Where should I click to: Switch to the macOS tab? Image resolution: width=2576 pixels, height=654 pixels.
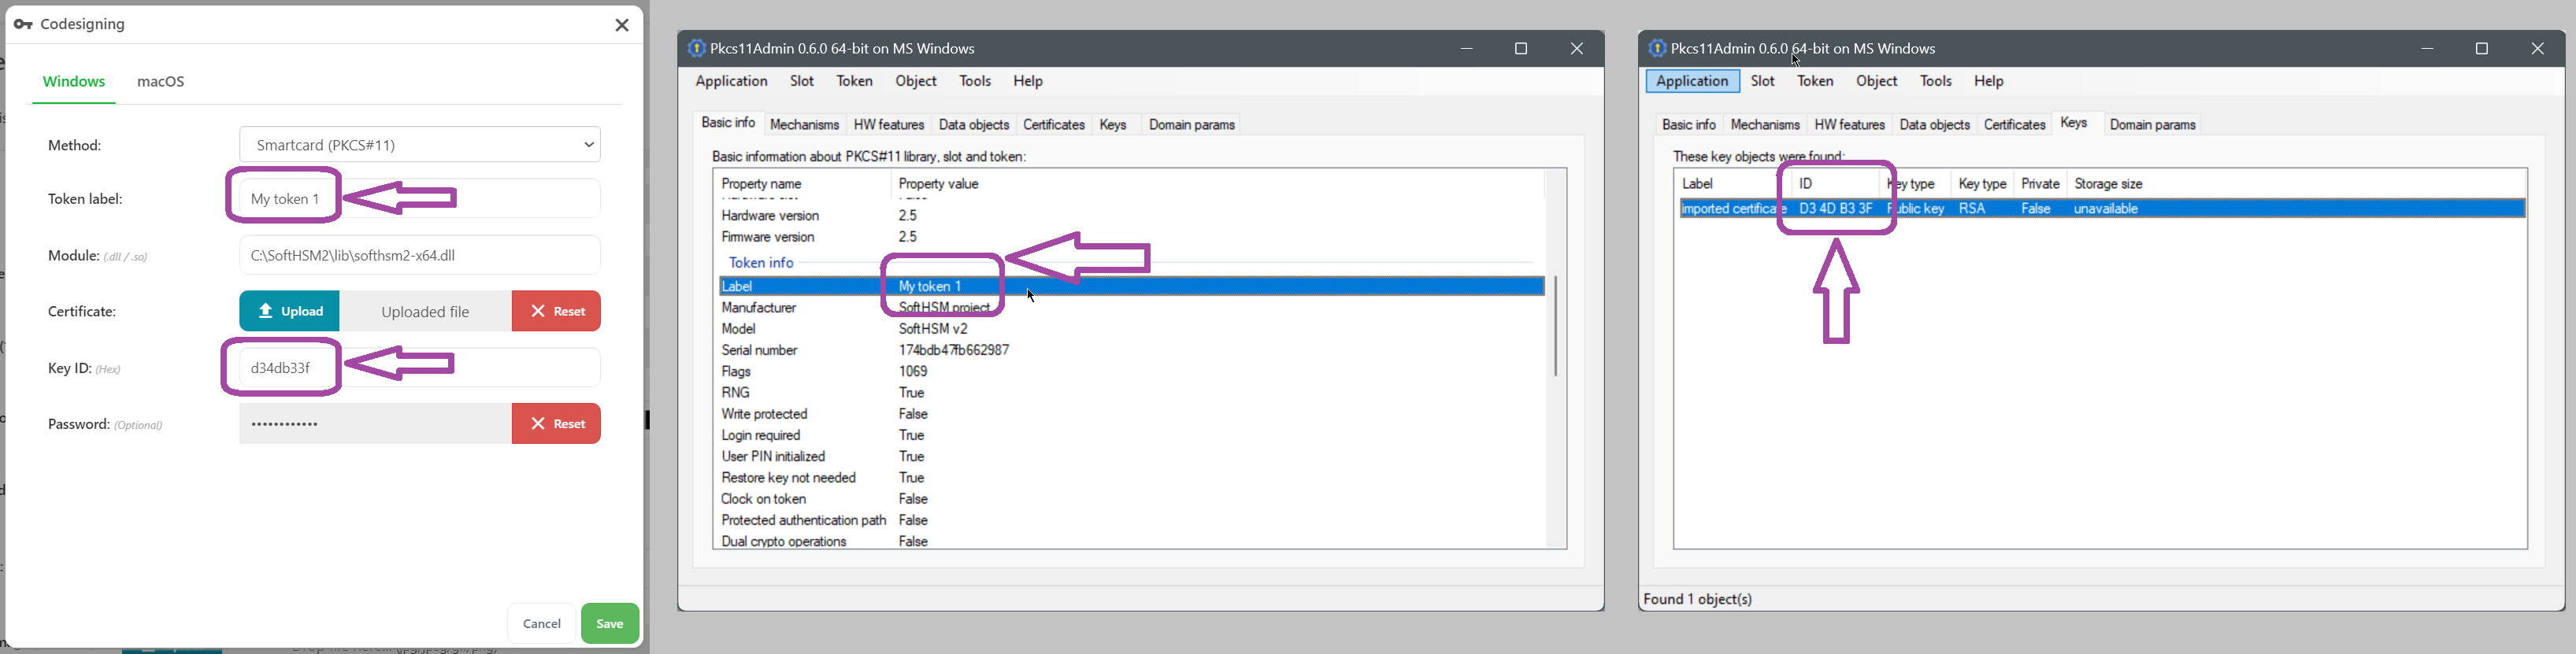tap(161, 82)
